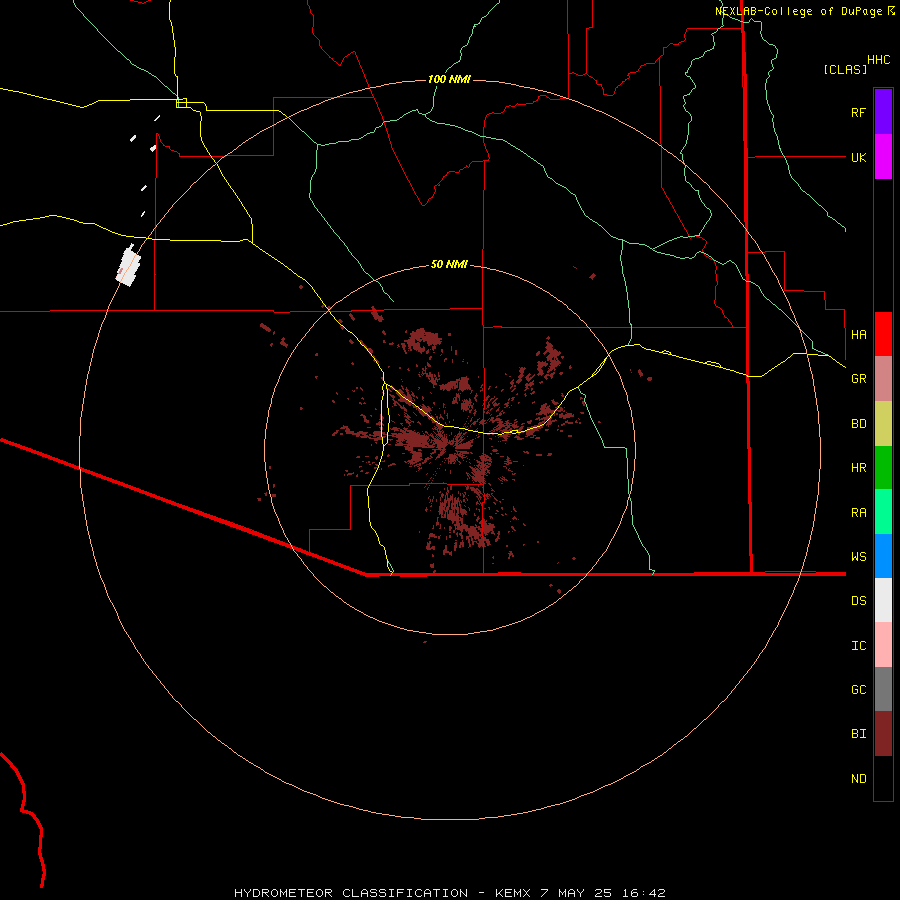Click the HHC product label
This screenshot has height=900, width=900.
pyautogui.click(x=879, y=60)
